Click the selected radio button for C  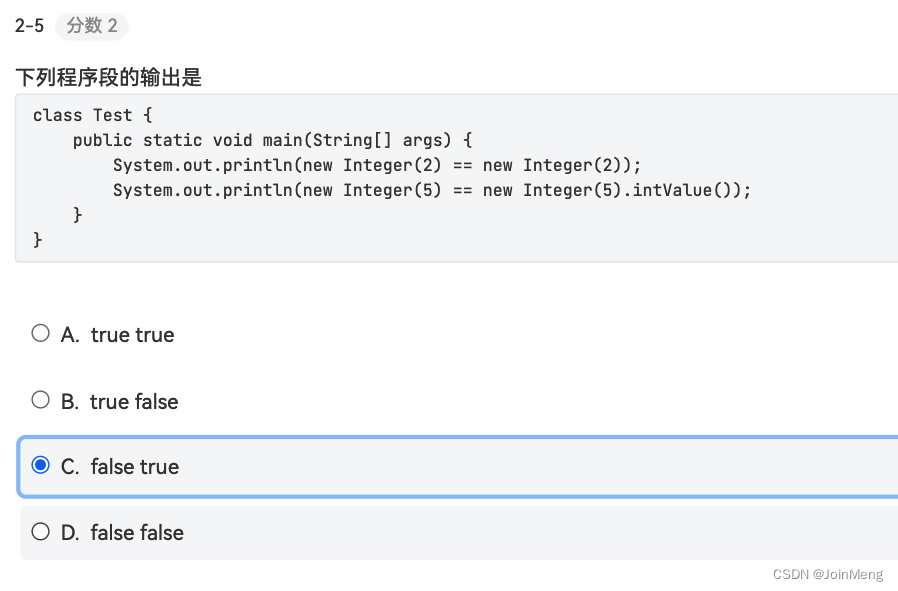pyautogui.click(x=40, y=465)
